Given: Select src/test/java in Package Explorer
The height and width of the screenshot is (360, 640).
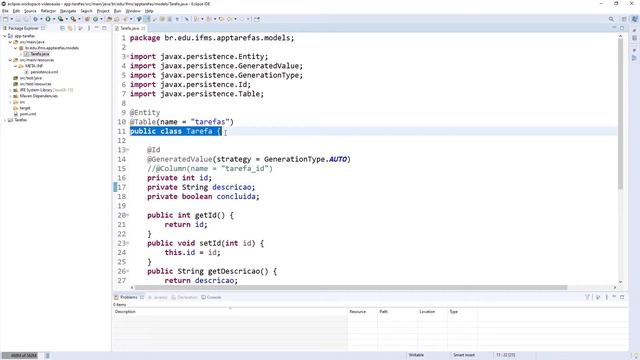Looking at the screenshot, I should (28, 78).
